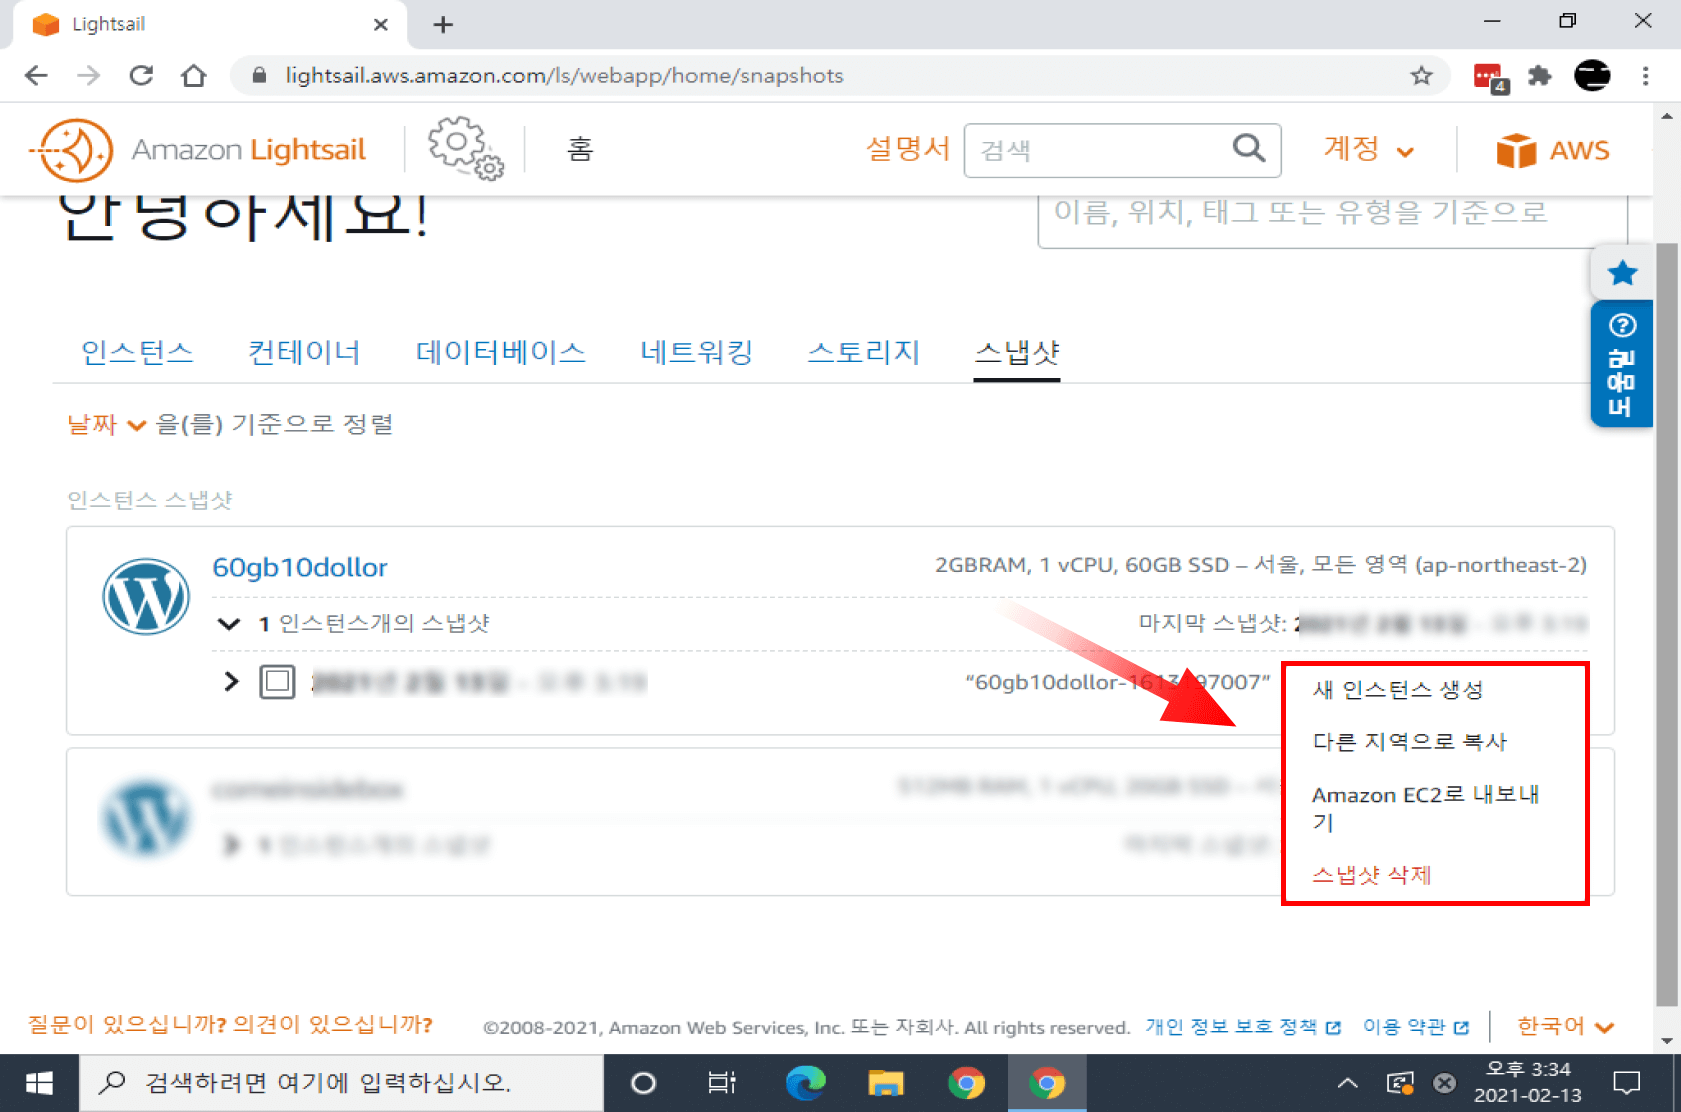This screenshot has width=1681, height=1112.
Task: Click the Amazon Lightsail logo
Action: point(198,150)
